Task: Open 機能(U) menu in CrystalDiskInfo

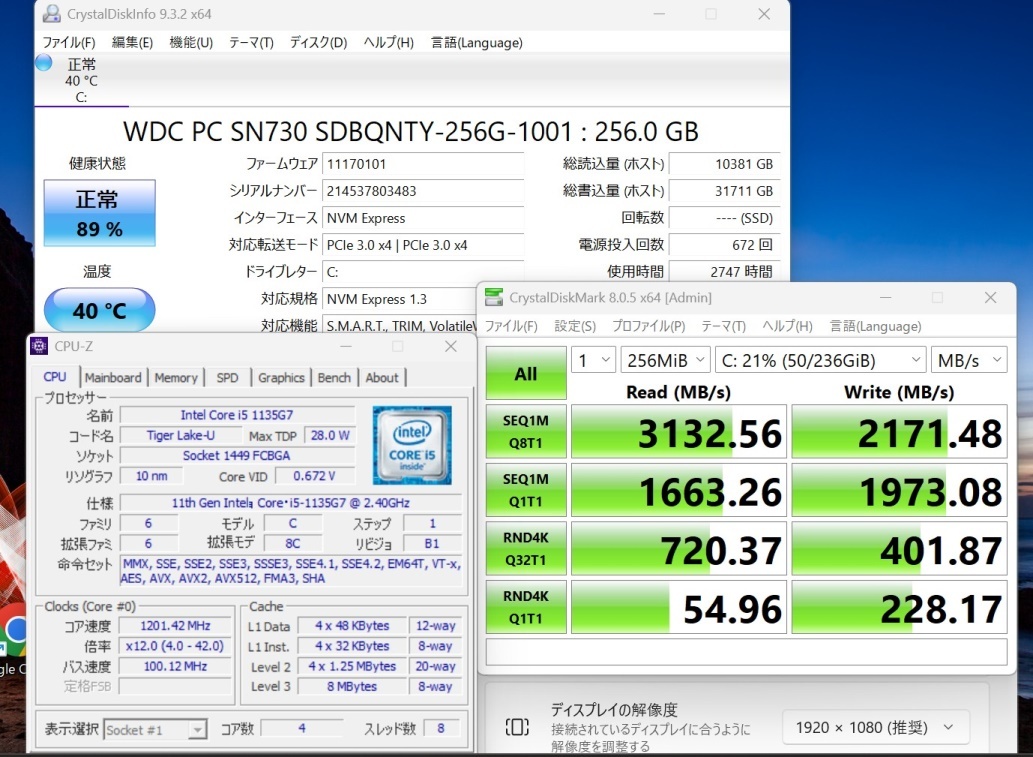Action: click(x=191, y=43)
